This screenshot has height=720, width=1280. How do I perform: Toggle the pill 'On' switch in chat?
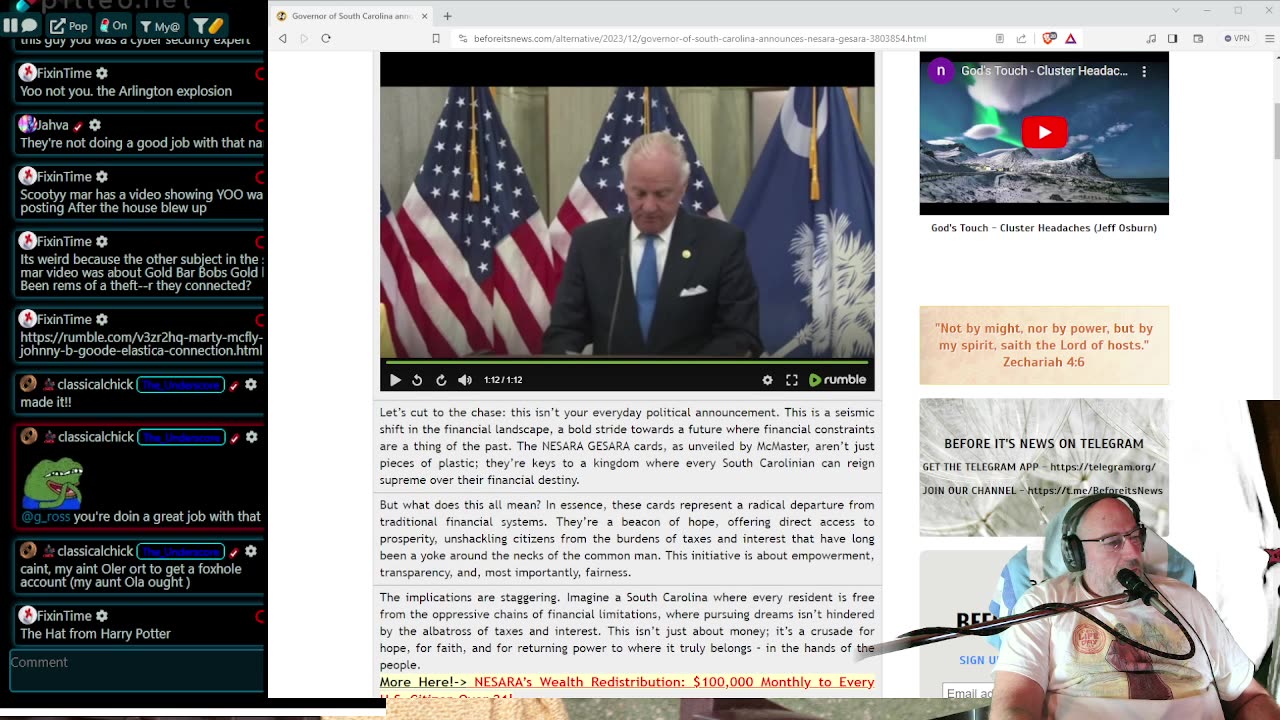pyautogui.click(x=113, y=25)
